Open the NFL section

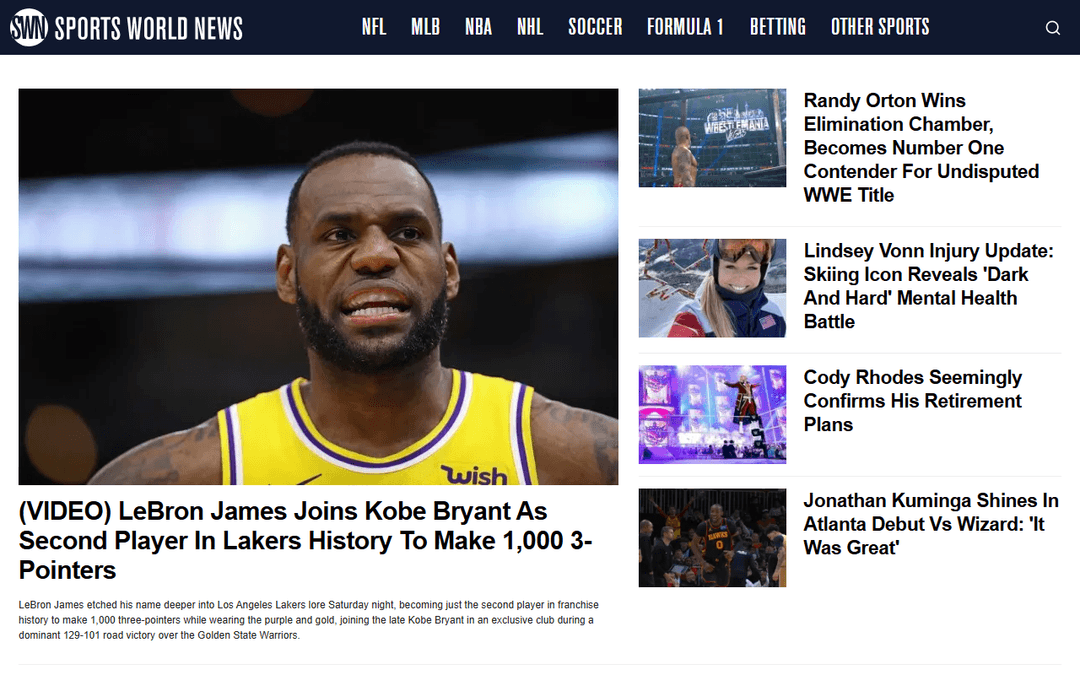click(374, 27)
